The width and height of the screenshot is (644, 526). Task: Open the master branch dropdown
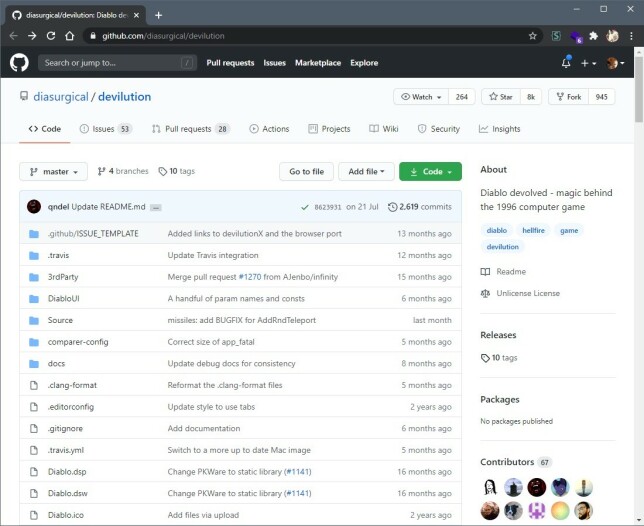[x=53, y=172]
